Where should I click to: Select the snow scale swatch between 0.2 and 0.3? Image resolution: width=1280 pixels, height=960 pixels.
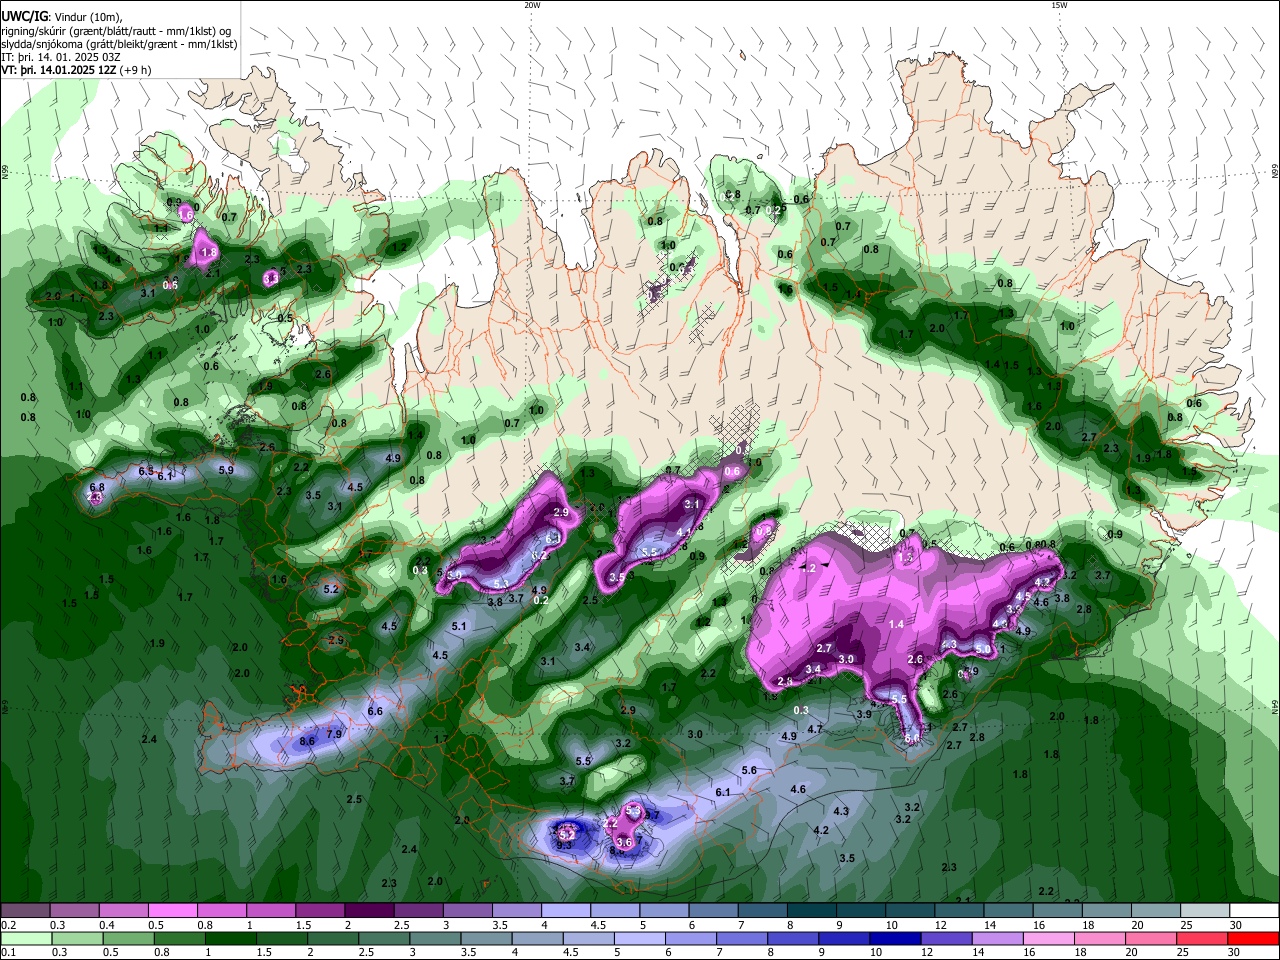pyautogui.click(x=26, y=910)
